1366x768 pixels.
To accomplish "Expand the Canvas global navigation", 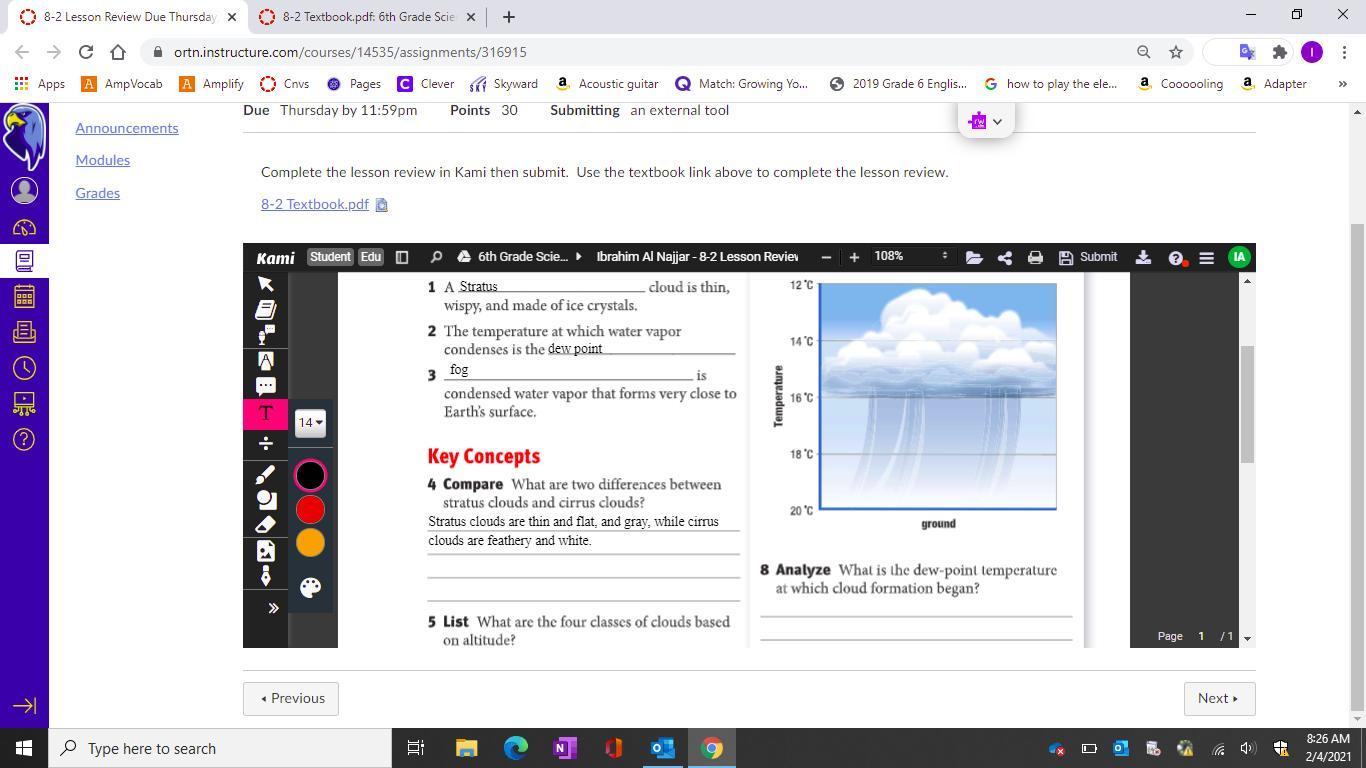I will click(x=24, y=705).
